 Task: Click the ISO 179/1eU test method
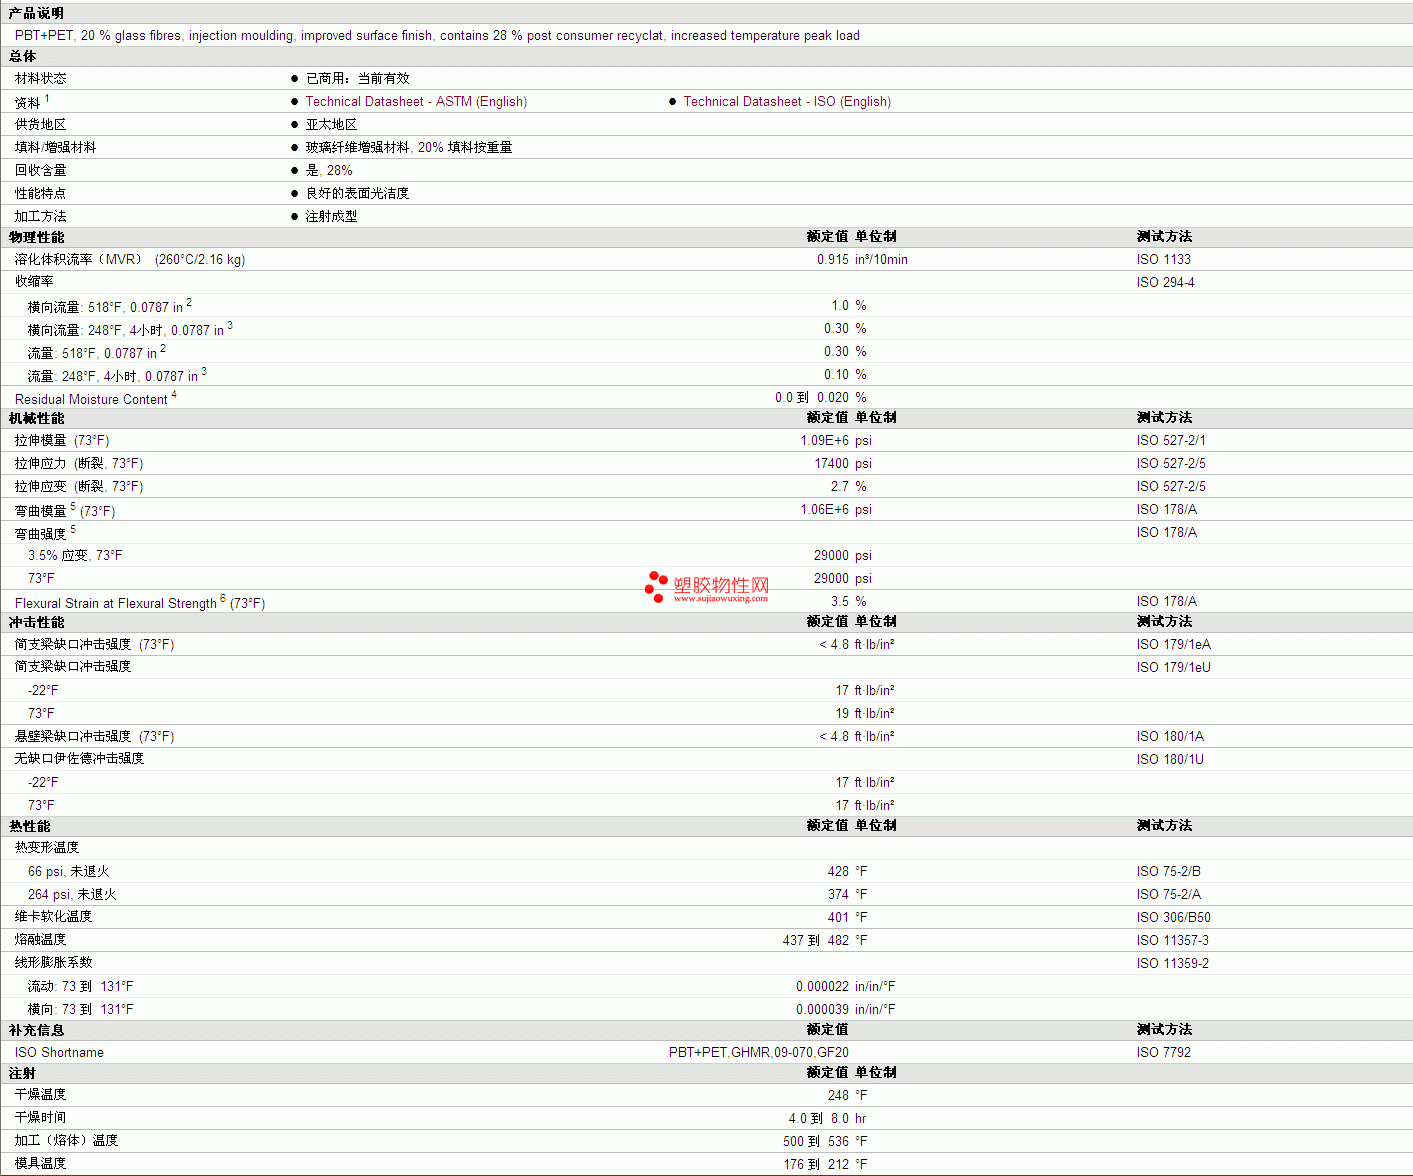1174,667
